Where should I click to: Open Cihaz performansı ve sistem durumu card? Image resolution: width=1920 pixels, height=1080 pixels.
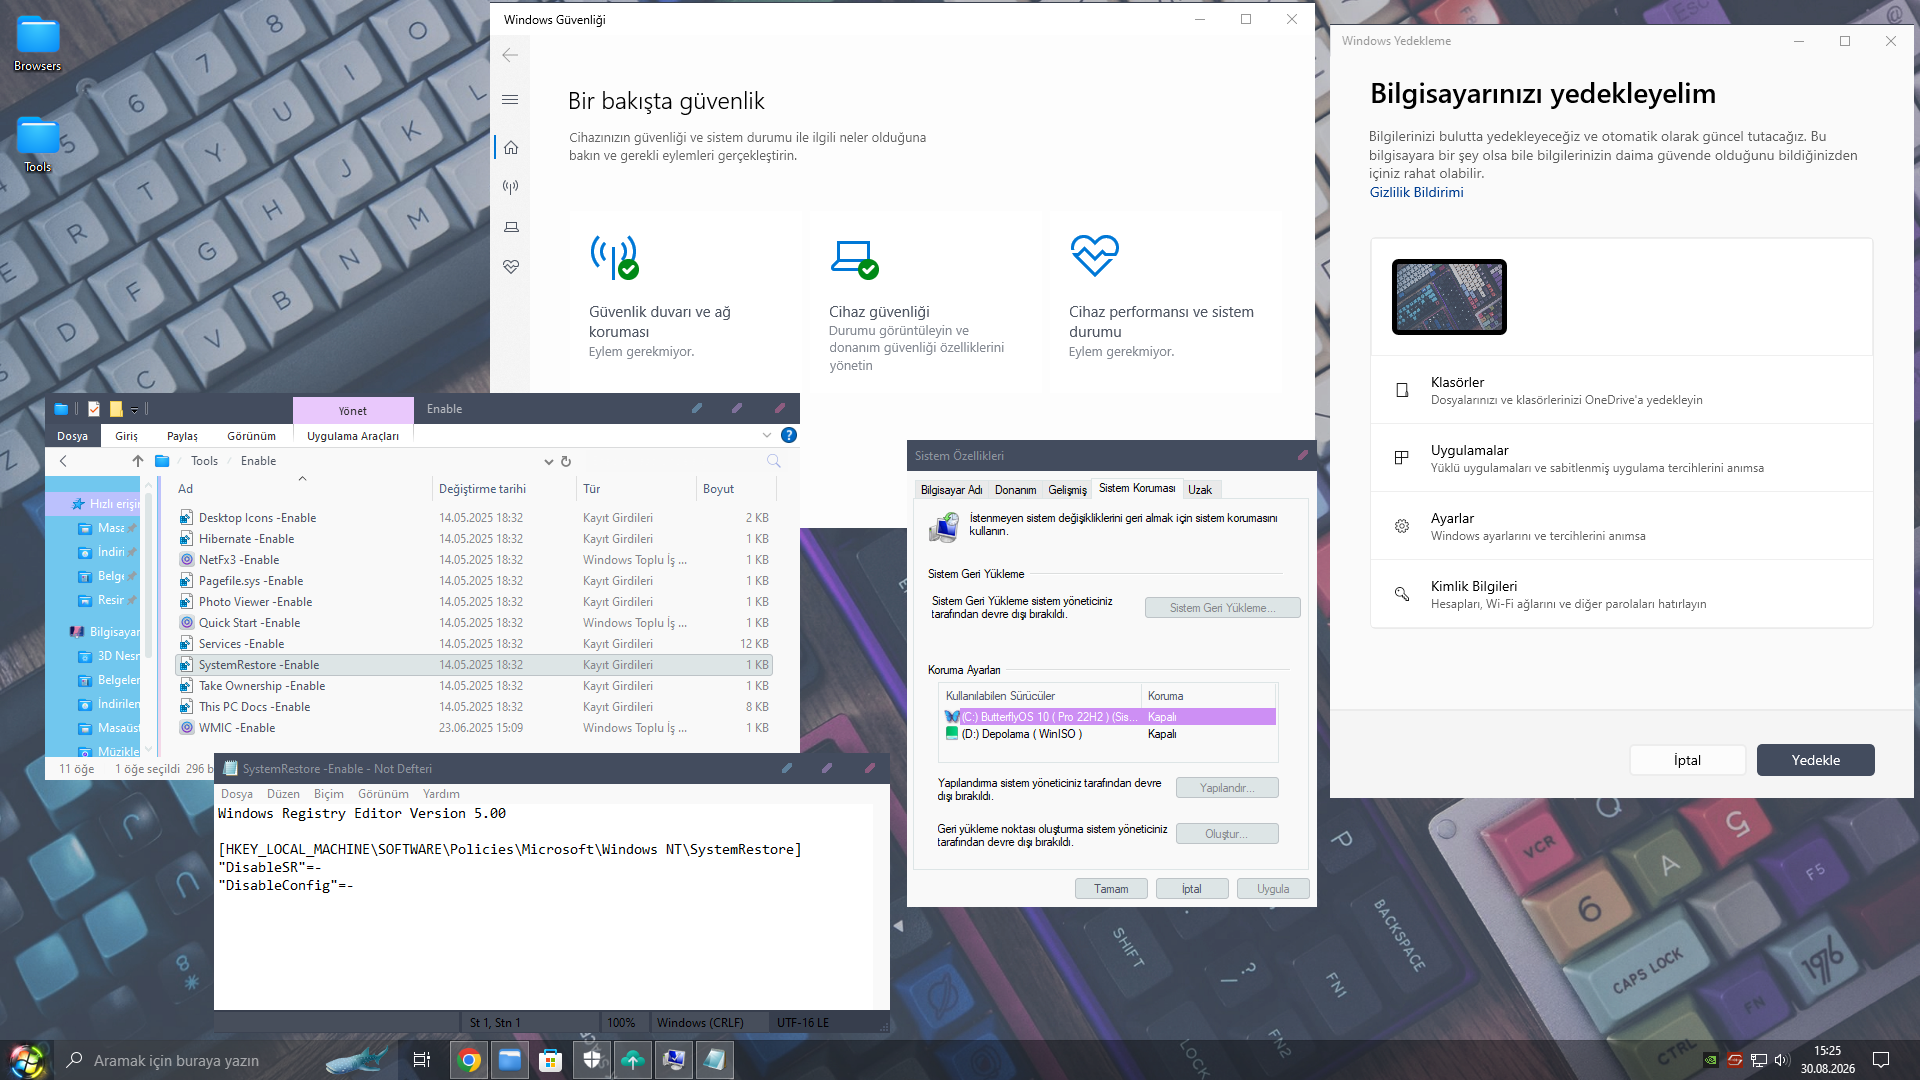pyautogui.click(x=1165, y=300)
